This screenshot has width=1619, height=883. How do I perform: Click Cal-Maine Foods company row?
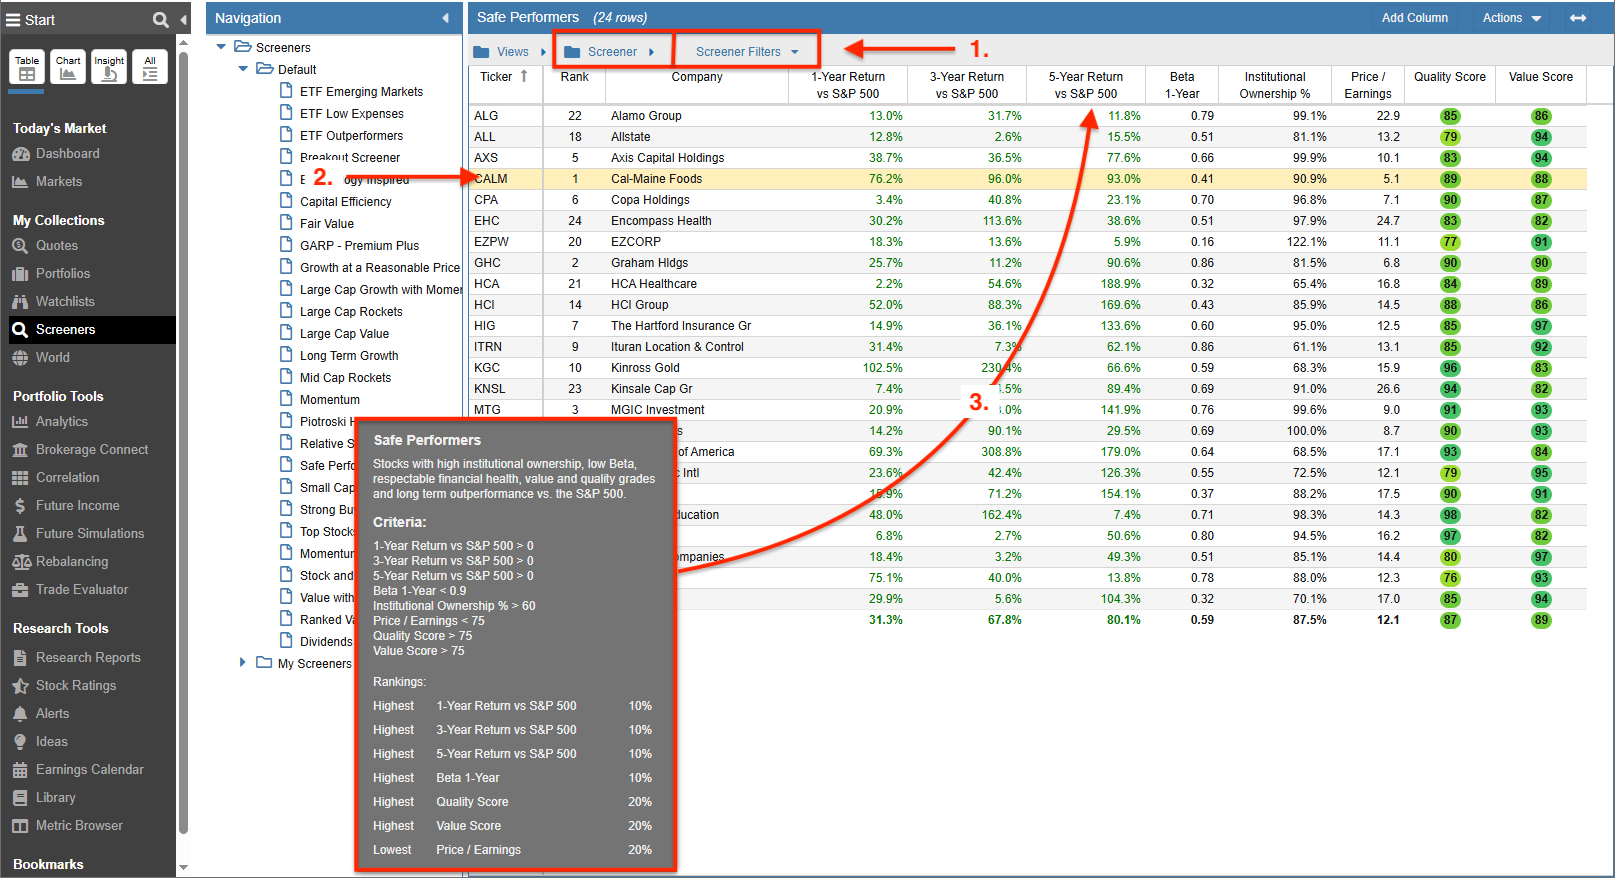[1027, 179]
